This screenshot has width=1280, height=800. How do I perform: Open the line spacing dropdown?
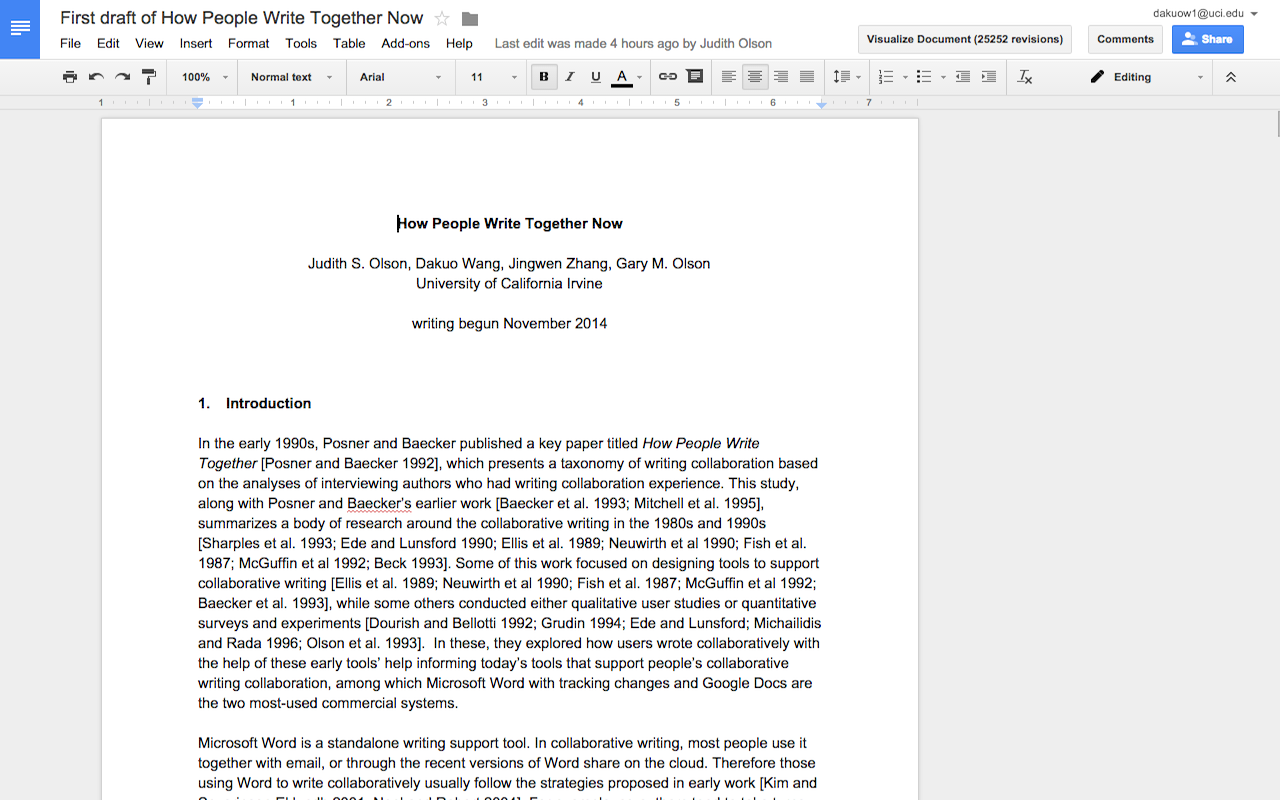847,77
